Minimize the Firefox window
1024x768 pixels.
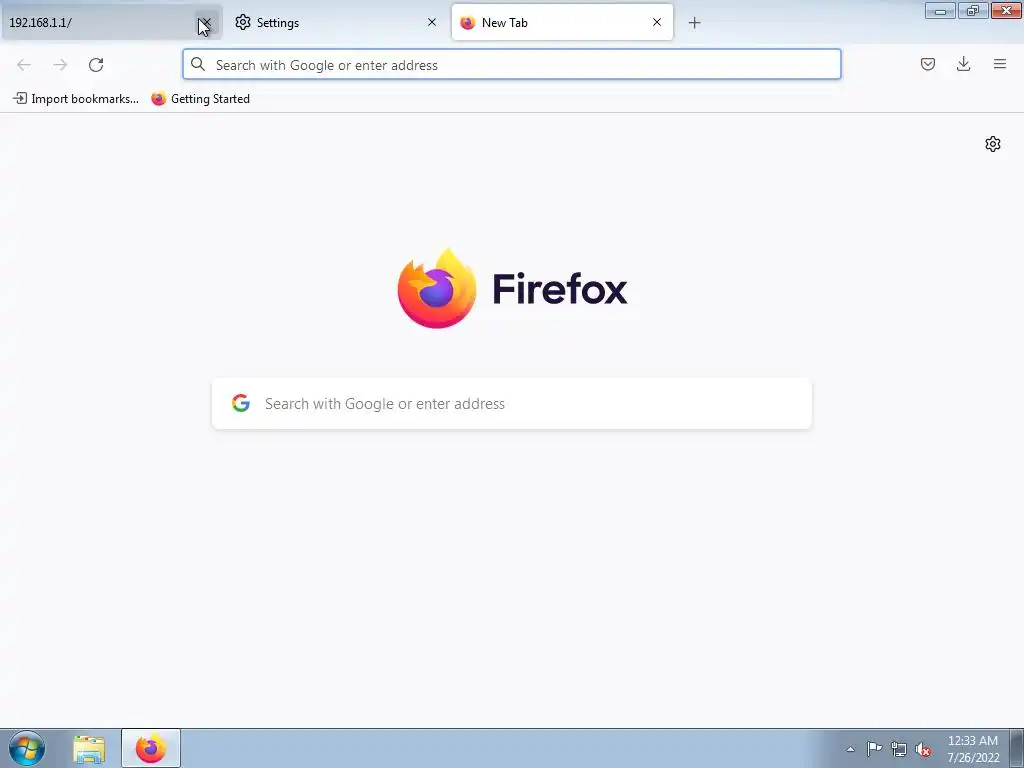click(x=940, y=10)
